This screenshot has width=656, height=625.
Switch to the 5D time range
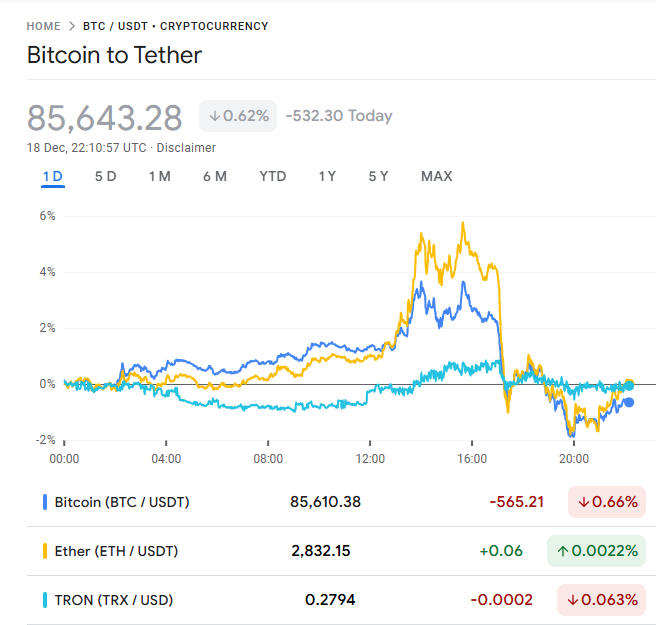coord(105,177)
